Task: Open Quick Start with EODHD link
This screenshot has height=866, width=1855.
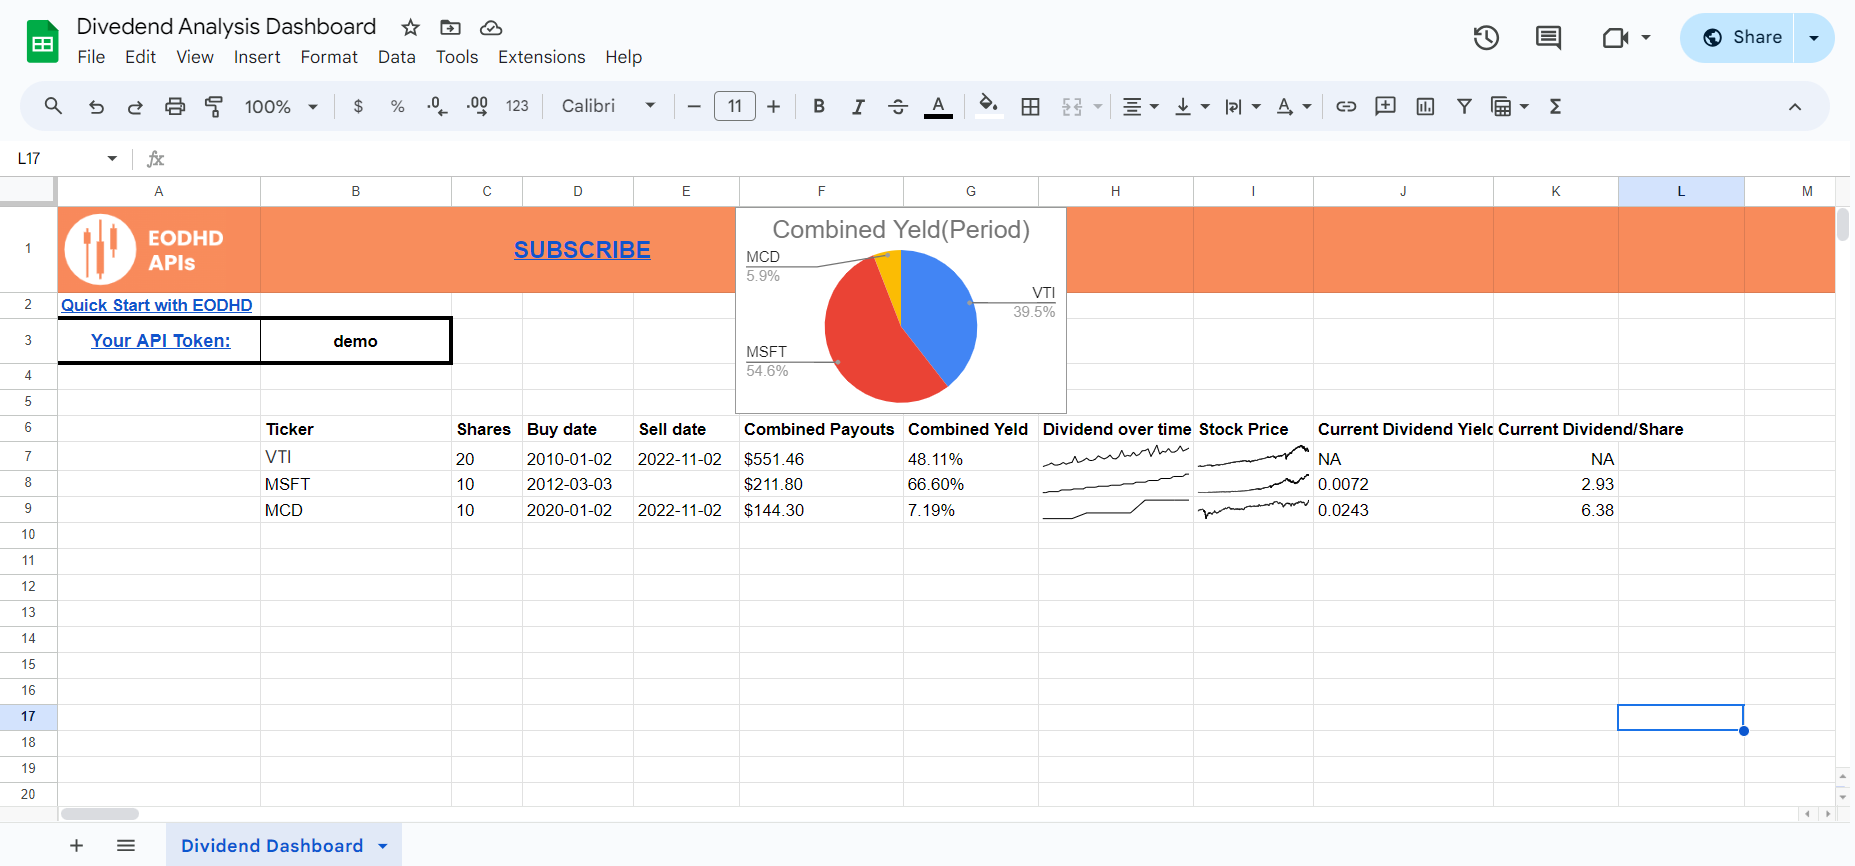Action: pyautogui.click(x=157, y=305)
